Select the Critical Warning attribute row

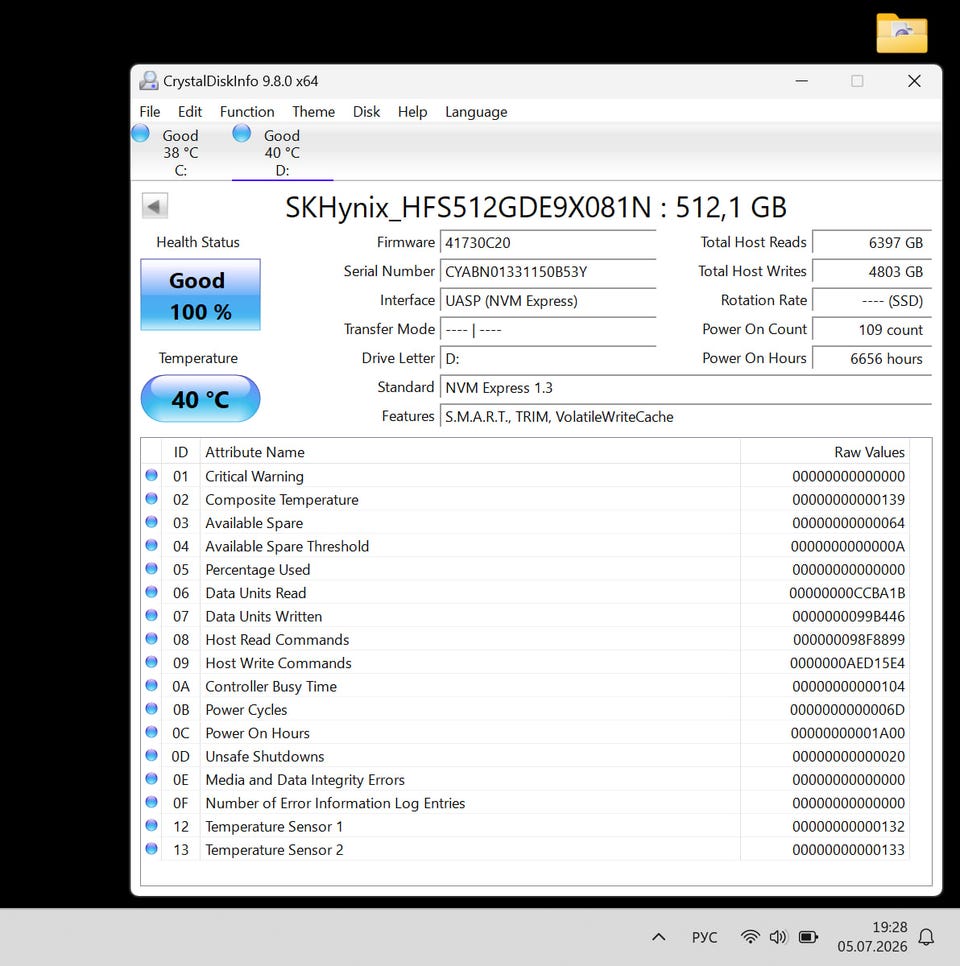(526, 476)
